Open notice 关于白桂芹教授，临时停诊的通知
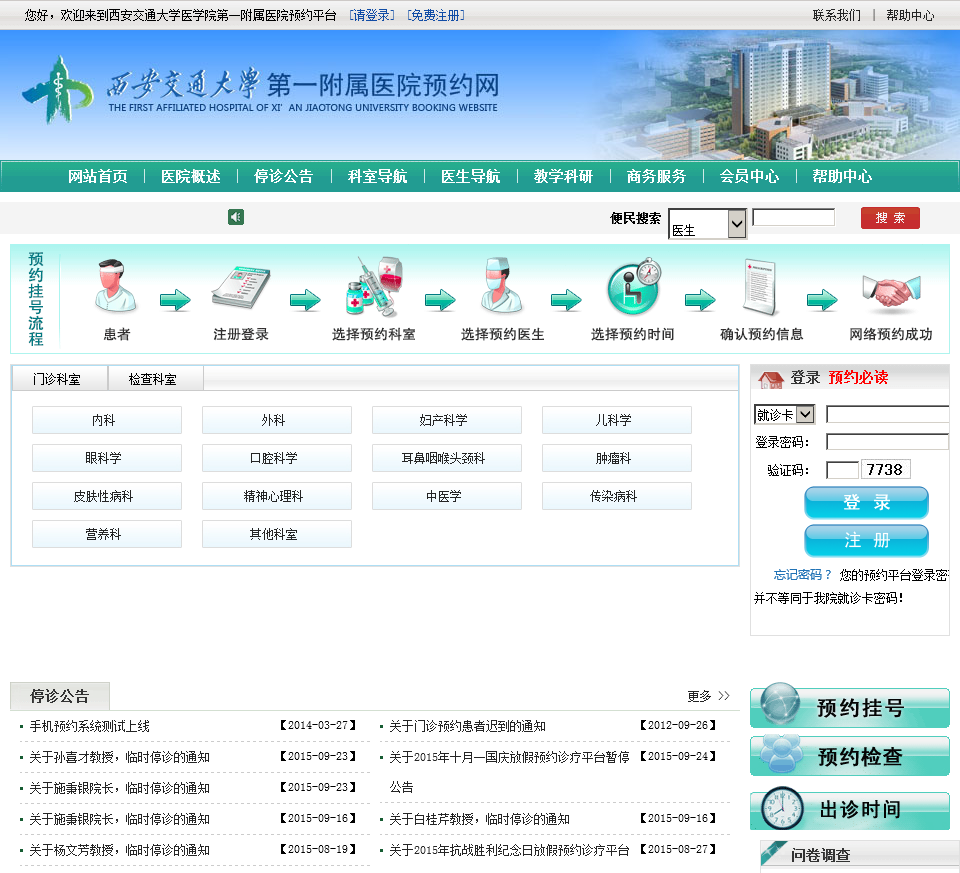Screen dimensions: 960x873 [x=479, y=819]
